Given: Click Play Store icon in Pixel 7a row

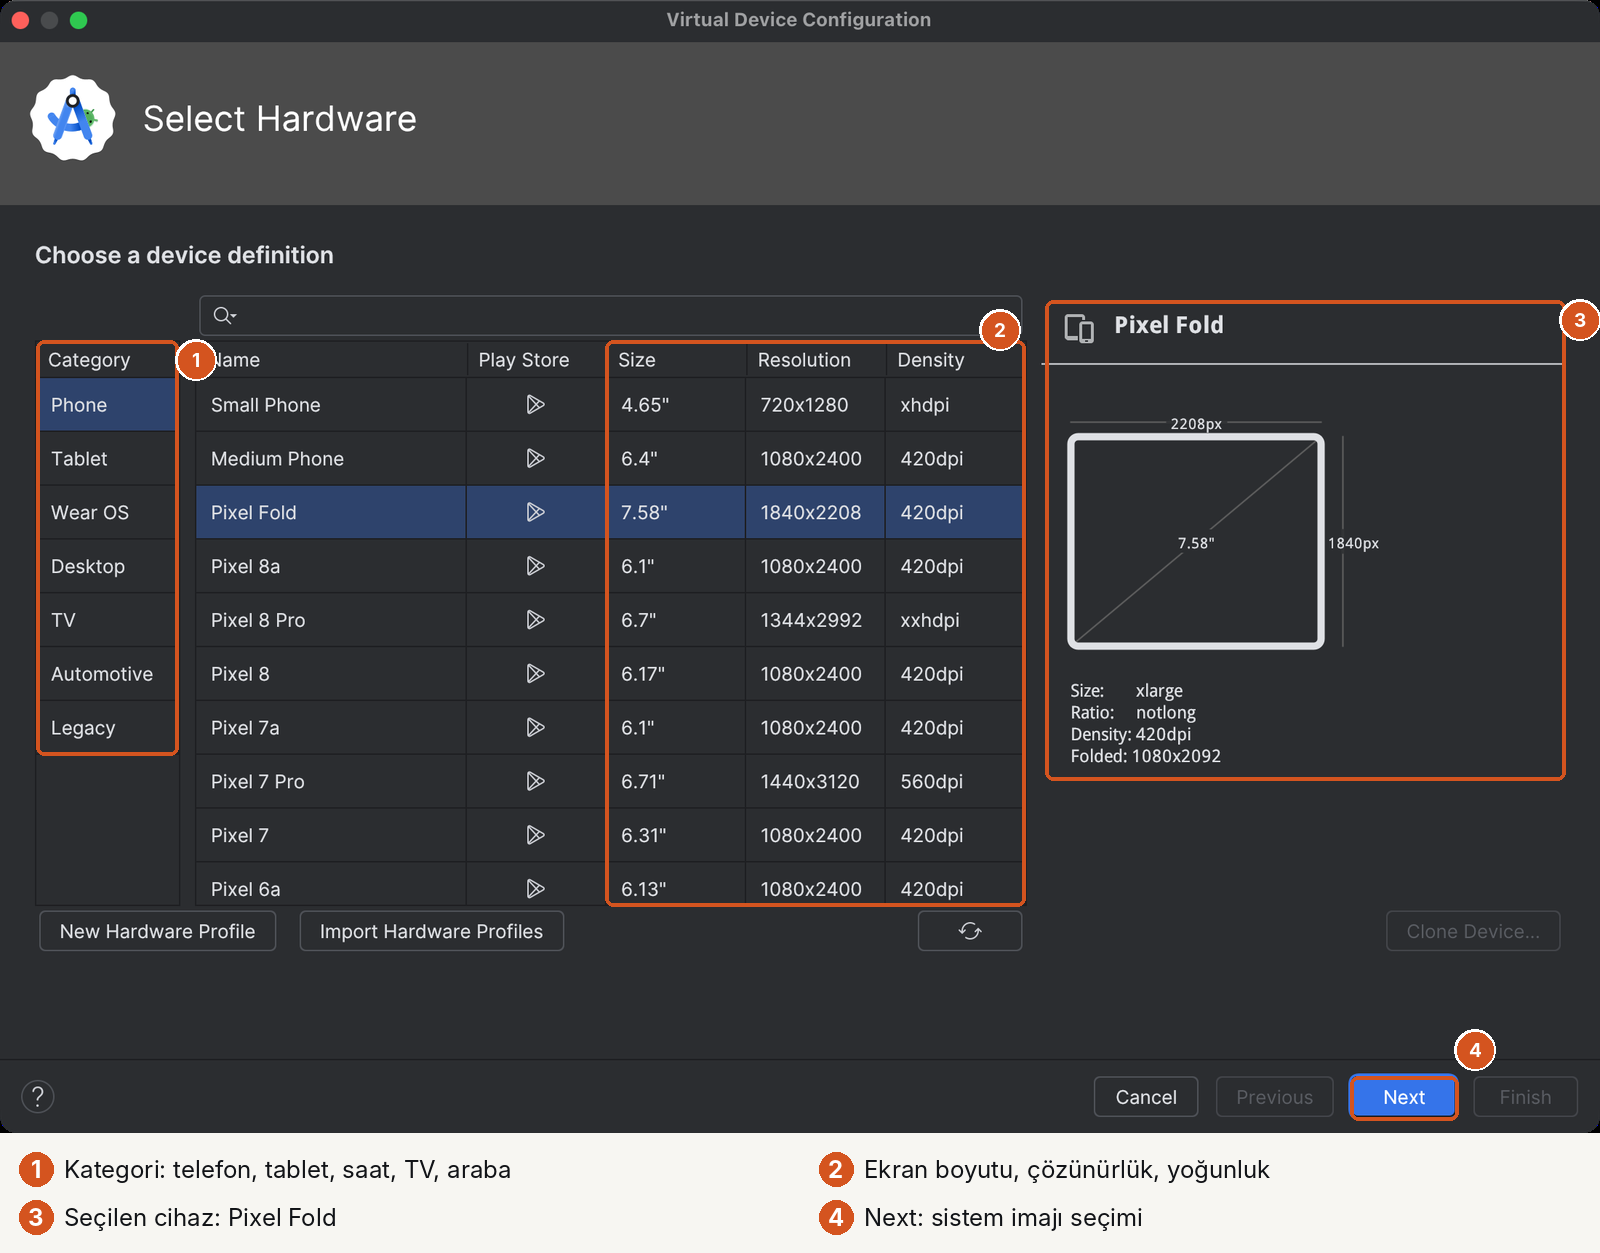Looking at the screenshot, I should point(536,727).
